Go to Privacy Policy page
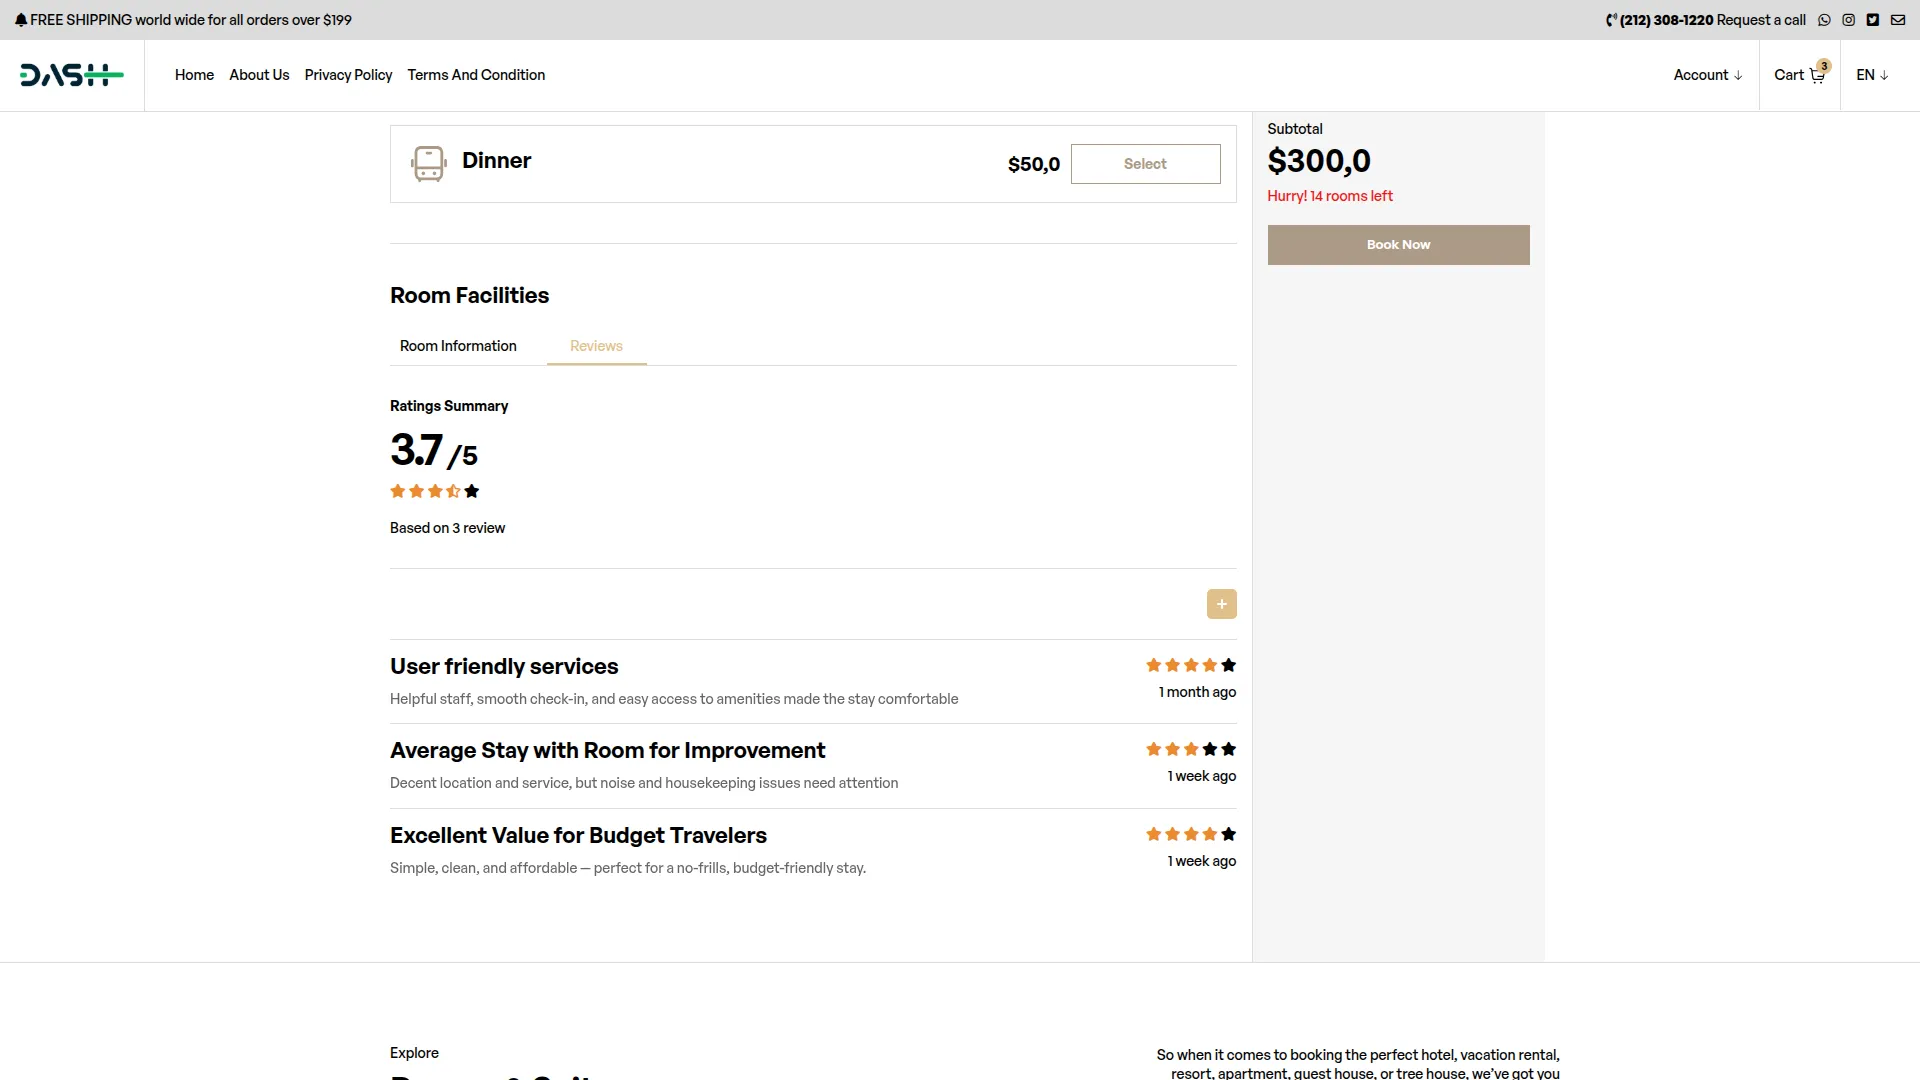This screenshot has width=1920, height=1080. pos(348,75)
